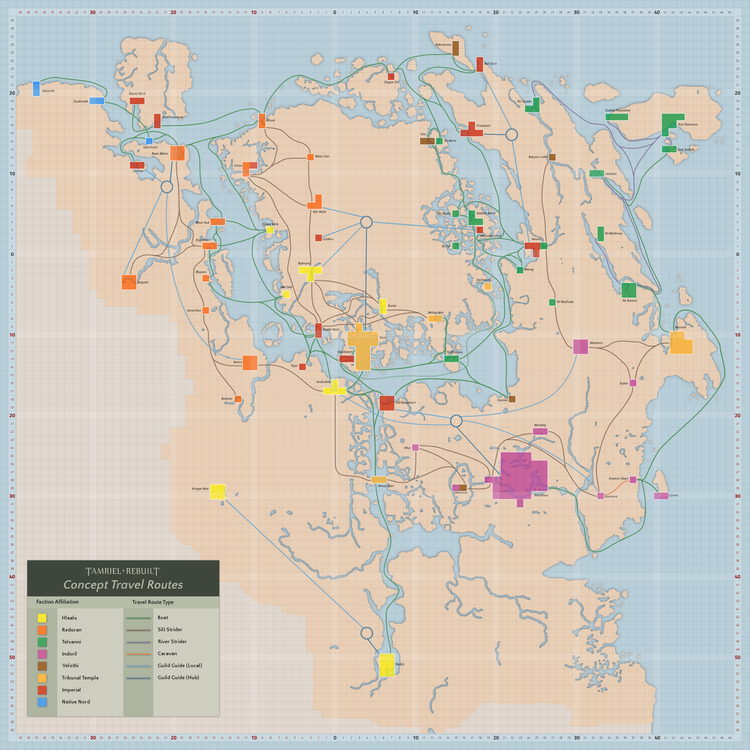The image size is (750, 750).
Task: Click the green Tel Ouada marker
Action: [x=533, y=105]
